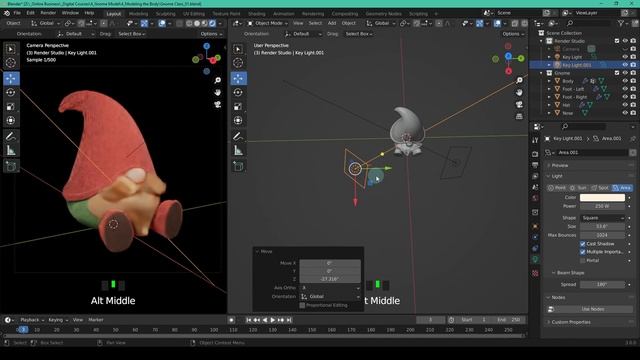Switch perspective/orthographic grid icon in User Perspective viewport
The image size is (640, 360).
point(519,117)
